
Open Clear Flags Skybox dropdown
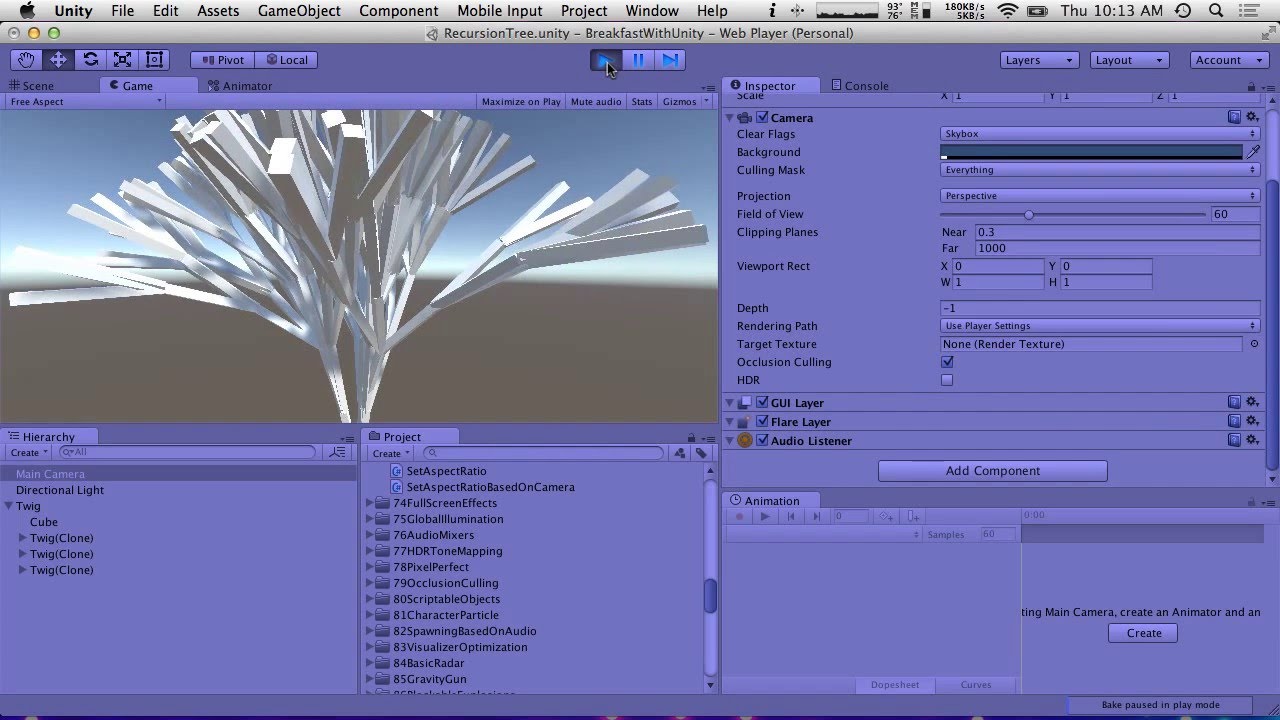[1100, 134]
